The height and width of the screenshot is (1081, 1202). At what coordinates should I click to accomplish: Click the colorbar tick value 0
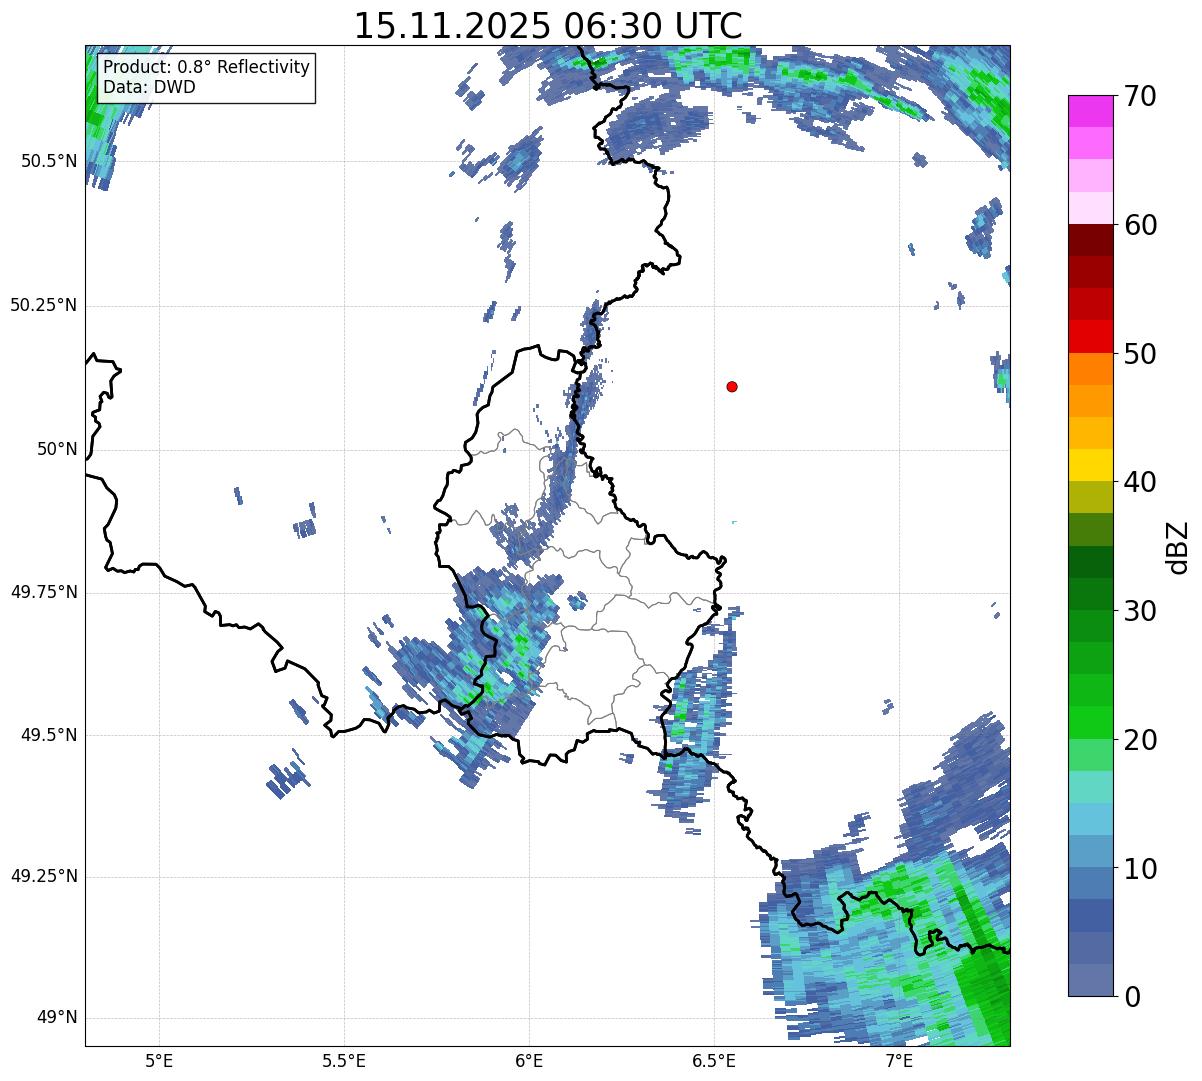pyautogui.click(x=1131, y=997)
